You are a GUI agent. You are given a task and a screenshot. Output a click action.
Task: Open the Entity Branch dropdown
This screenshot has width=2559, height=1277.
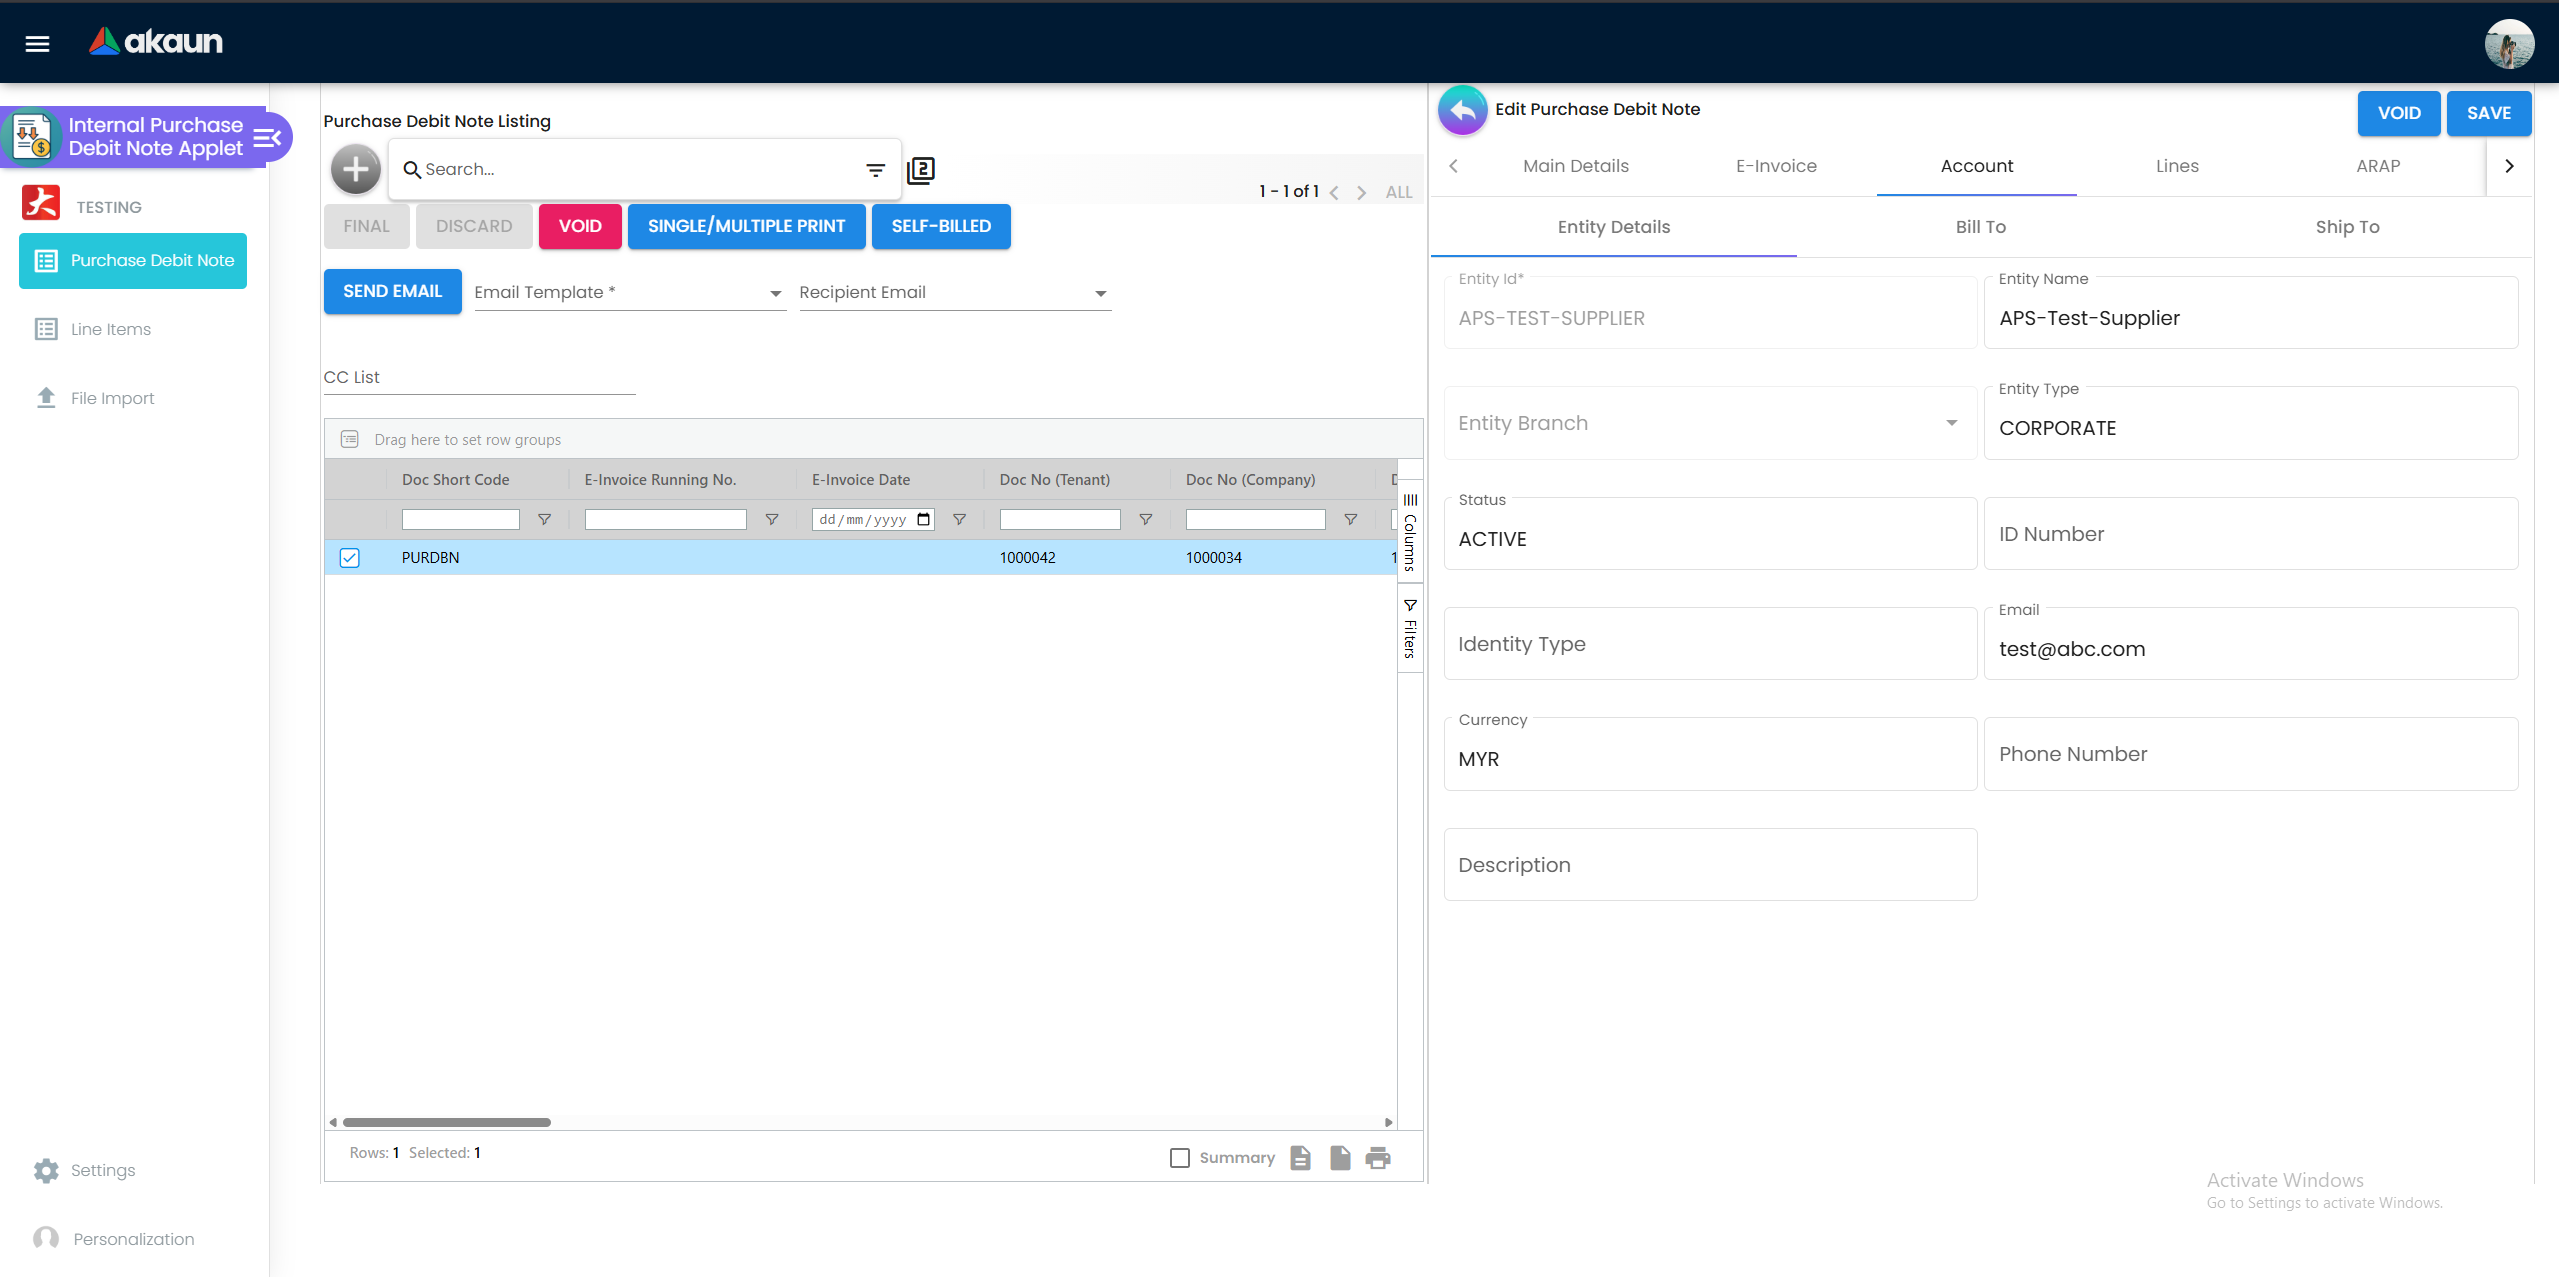(x=1950, y=422)
